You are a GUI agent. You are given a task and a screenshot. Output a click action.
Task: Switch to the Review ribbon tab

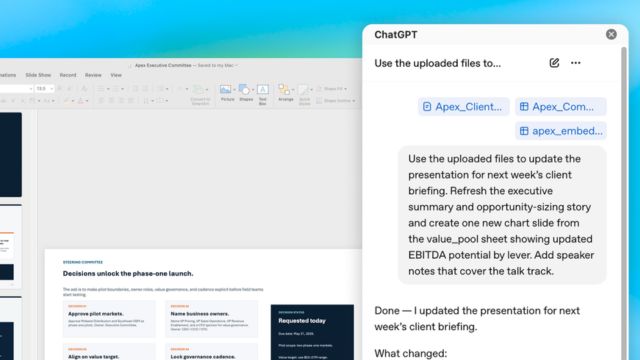coord(93,75)
